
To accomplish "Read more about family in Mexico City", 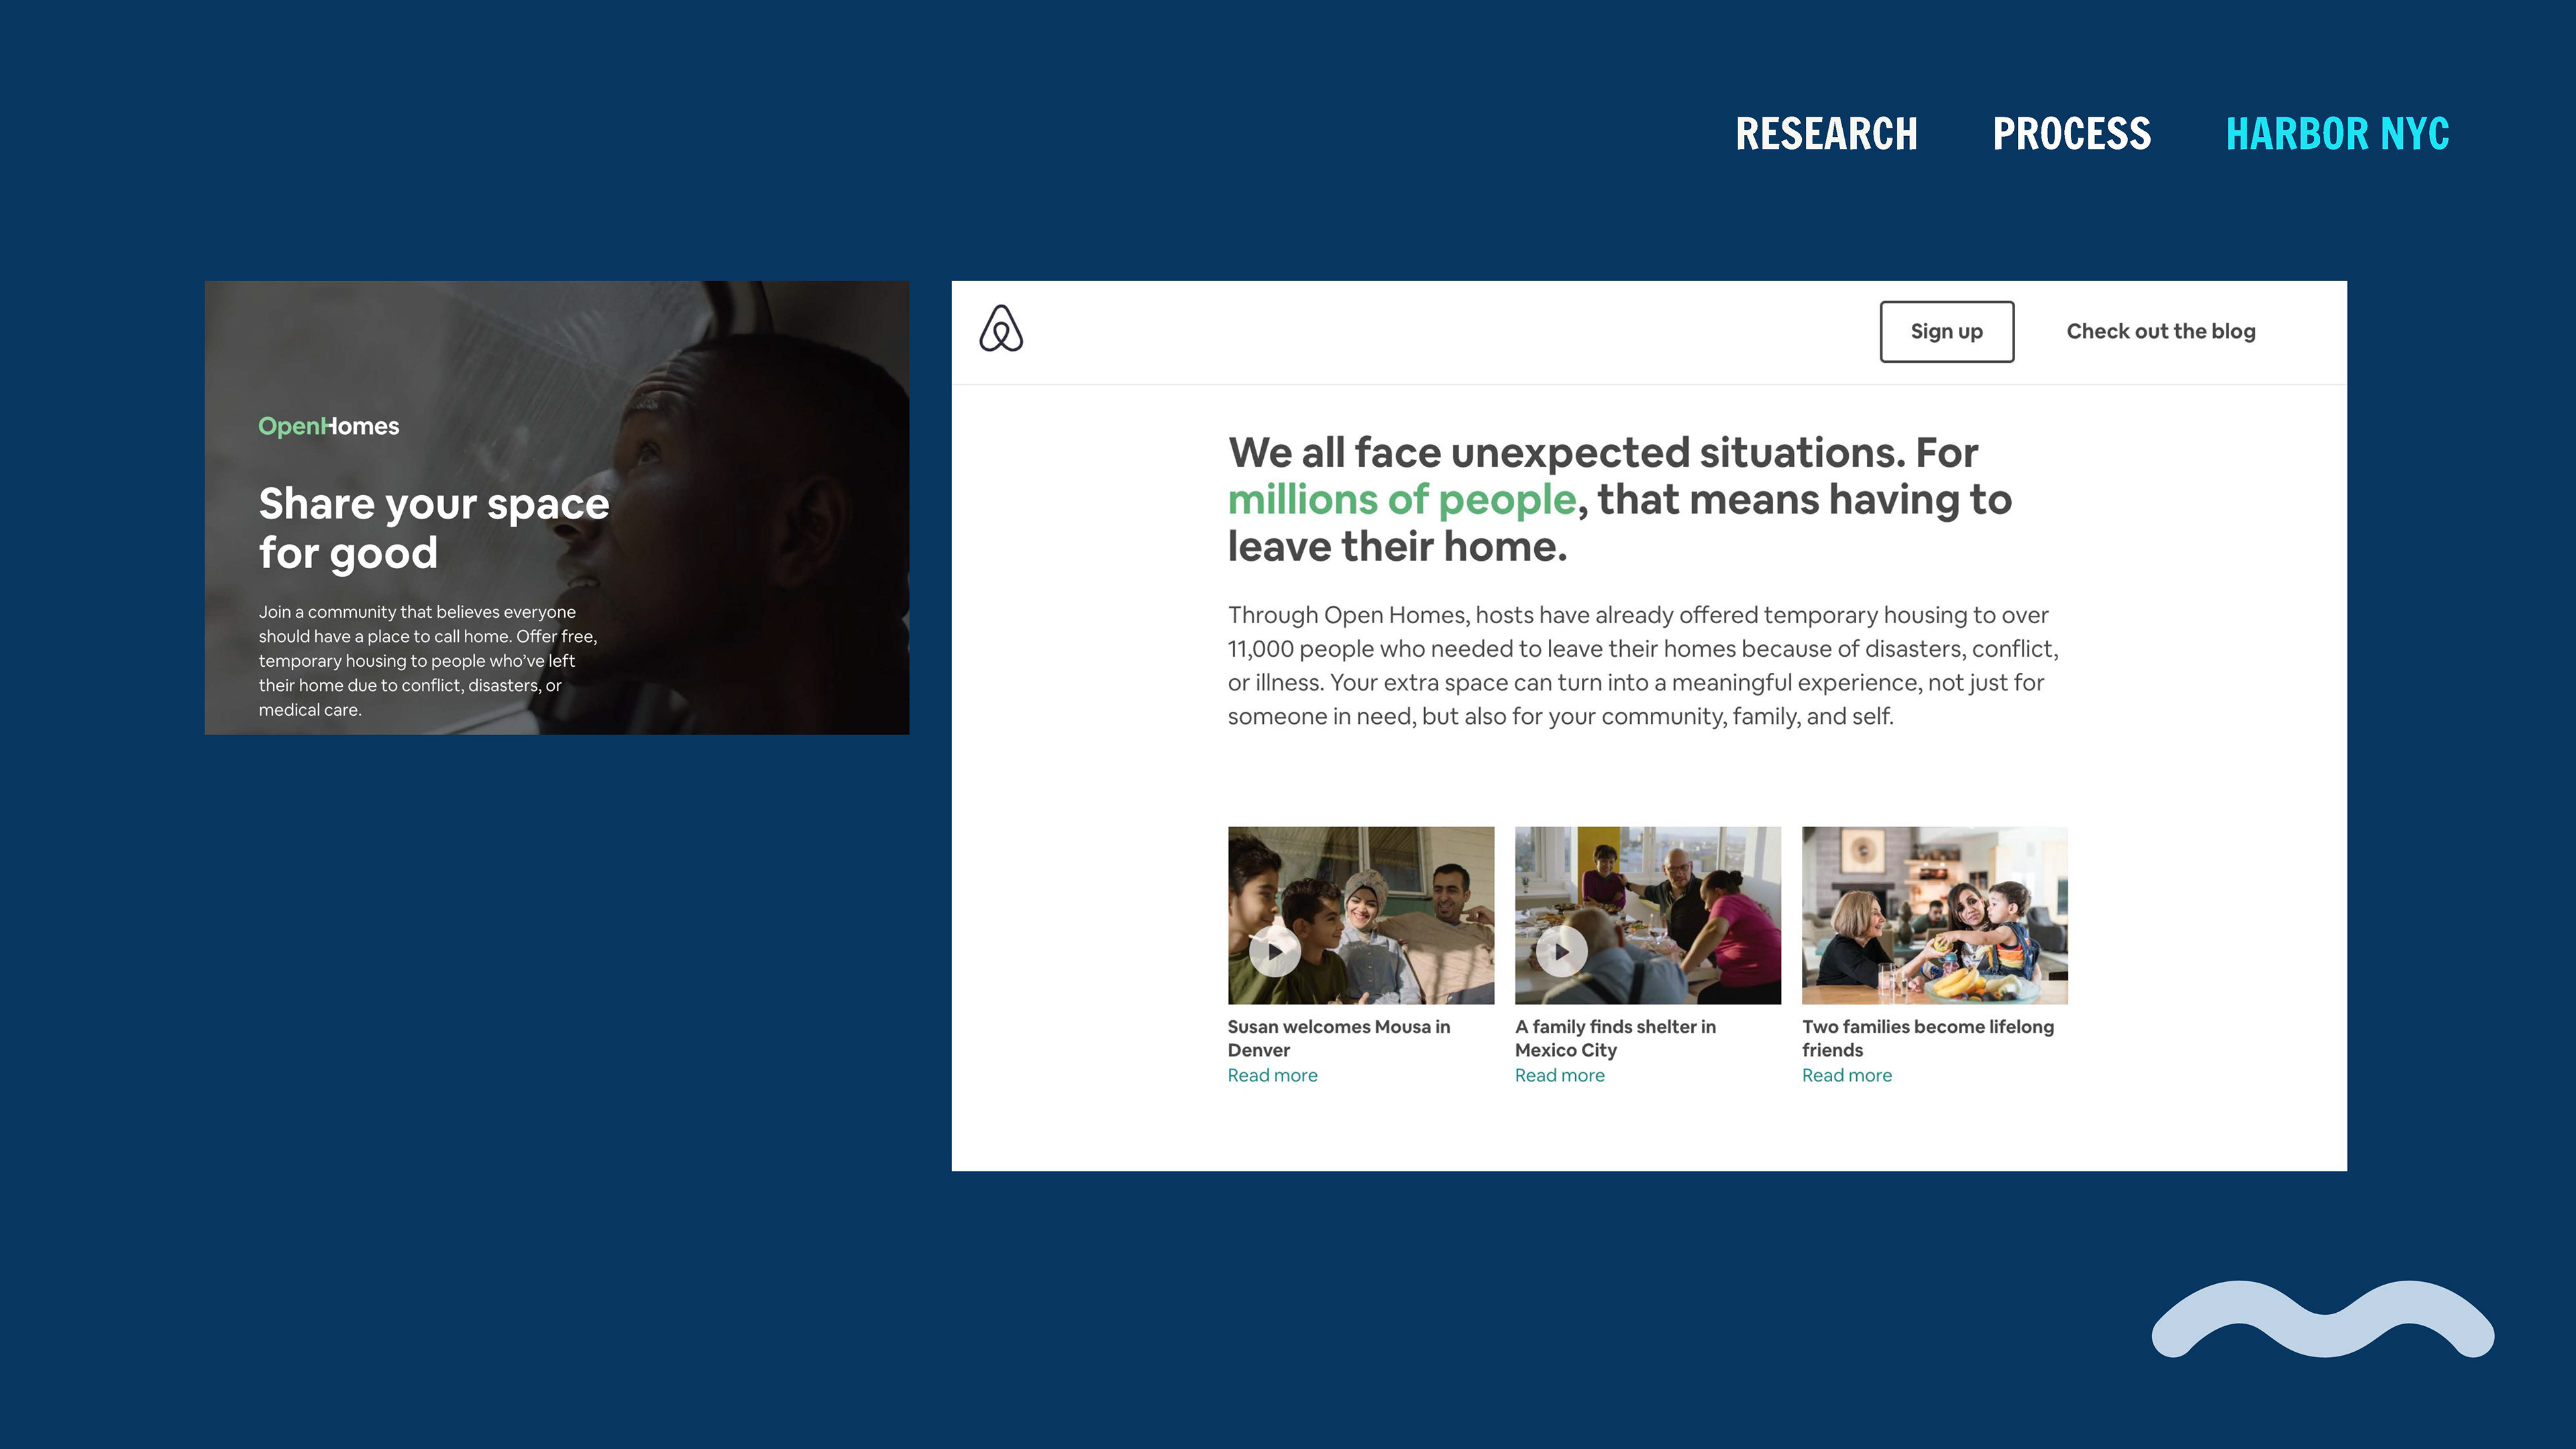I will [x=1559, y=1075].
